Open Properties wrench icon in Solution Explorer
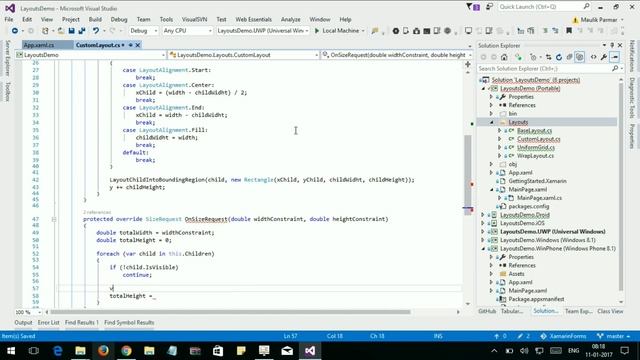Image resolution: width=640 pixels, height=360 pixels. 604,57
